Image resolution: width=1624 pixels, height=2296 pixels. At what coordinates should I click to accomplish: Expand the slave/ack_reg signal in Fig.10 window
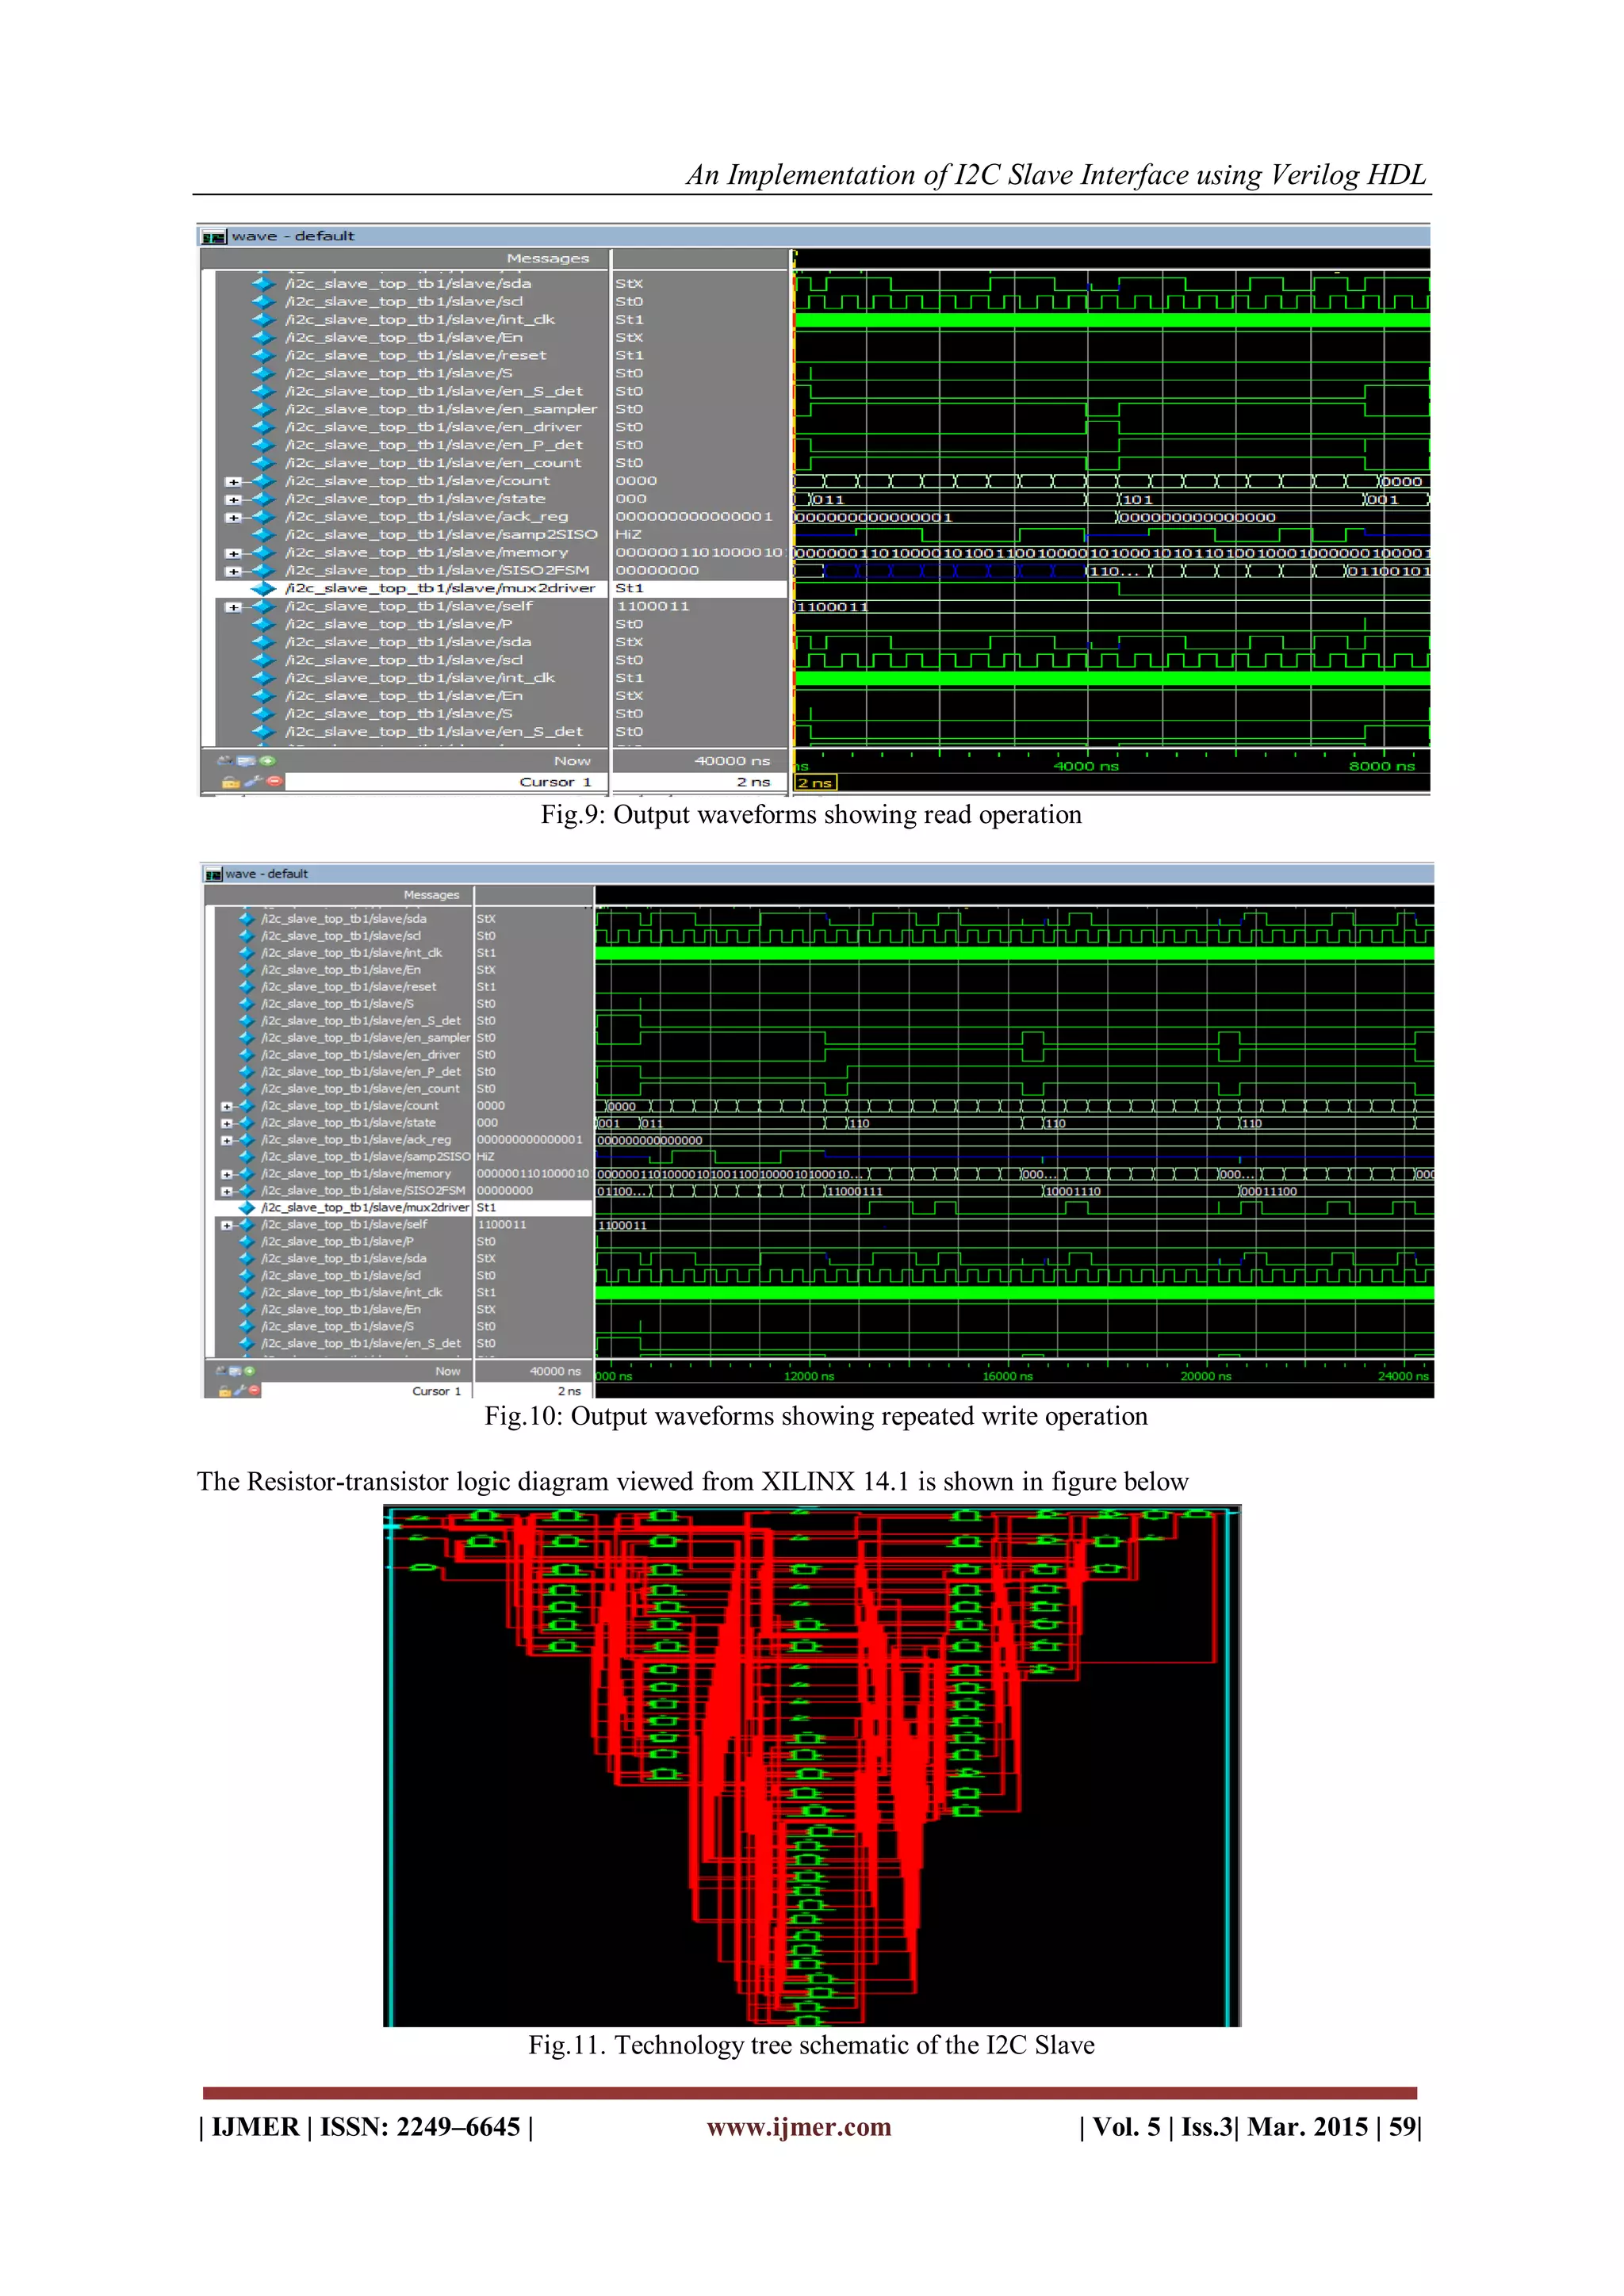pos(227,1140)
